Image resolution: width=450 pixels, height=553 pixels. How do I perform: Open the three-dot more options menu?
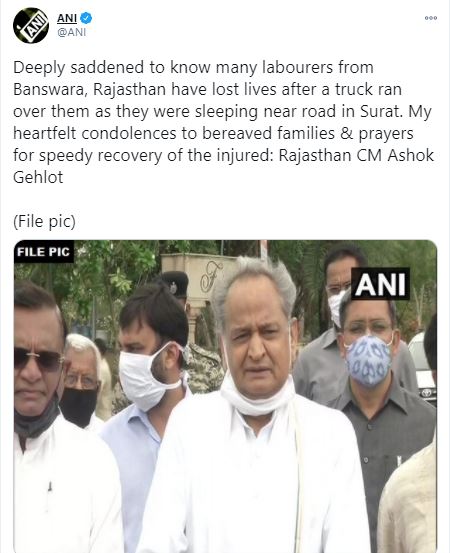(x=431, y=18)
